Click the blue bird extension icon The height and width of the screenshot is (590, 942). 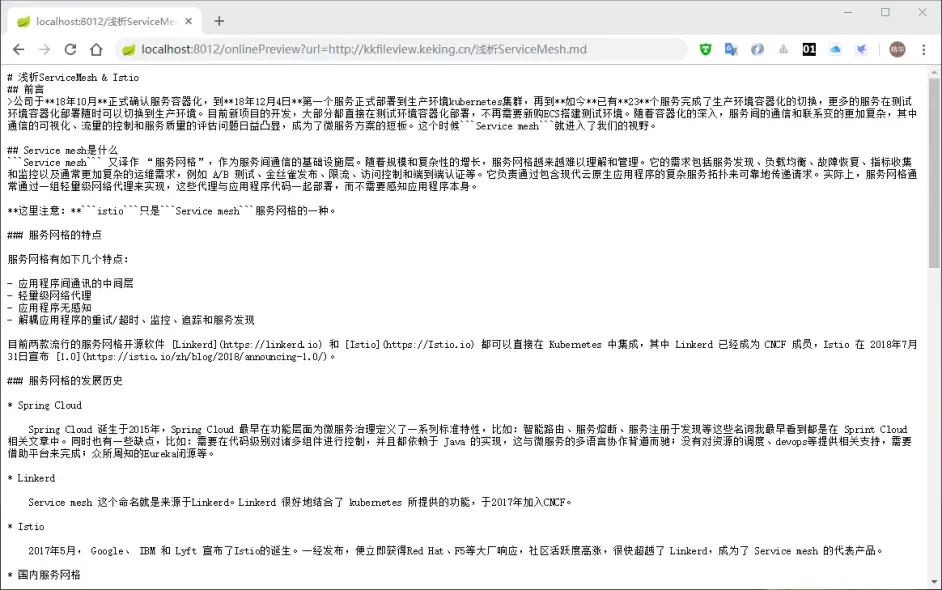[860, 48]
